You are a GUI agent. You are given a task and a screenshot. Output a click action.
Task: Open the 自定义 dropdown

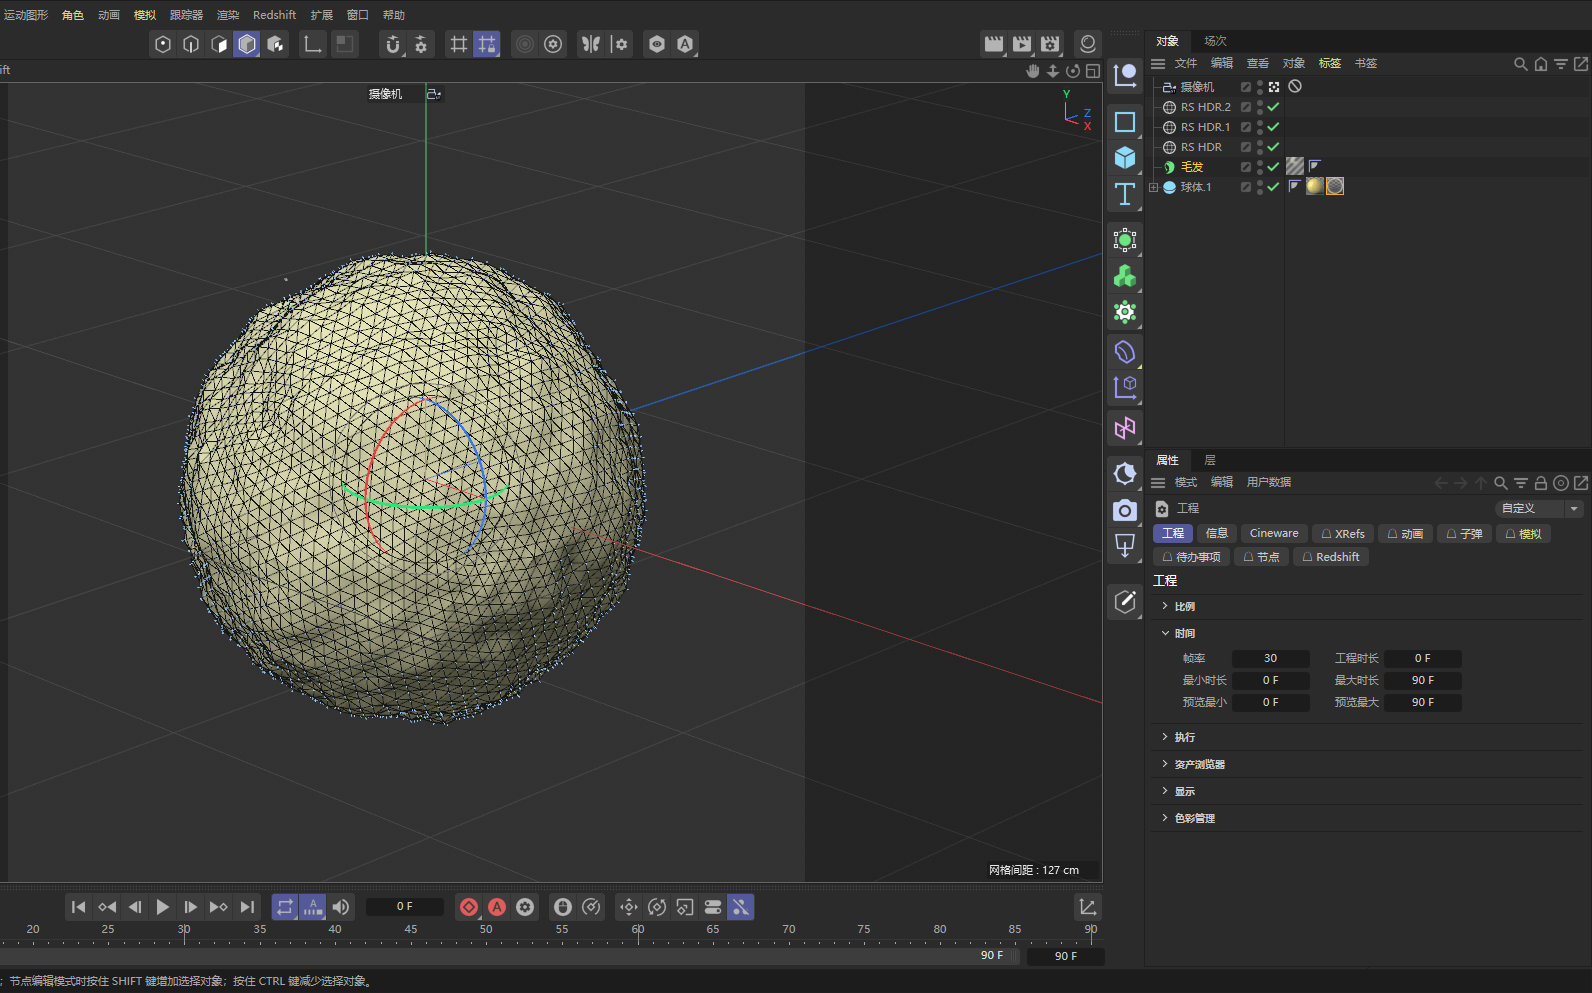(1539, 508)
